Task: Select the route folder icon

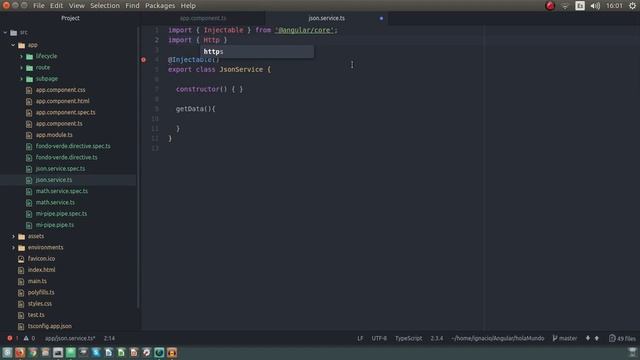Action: pos(29,68)
